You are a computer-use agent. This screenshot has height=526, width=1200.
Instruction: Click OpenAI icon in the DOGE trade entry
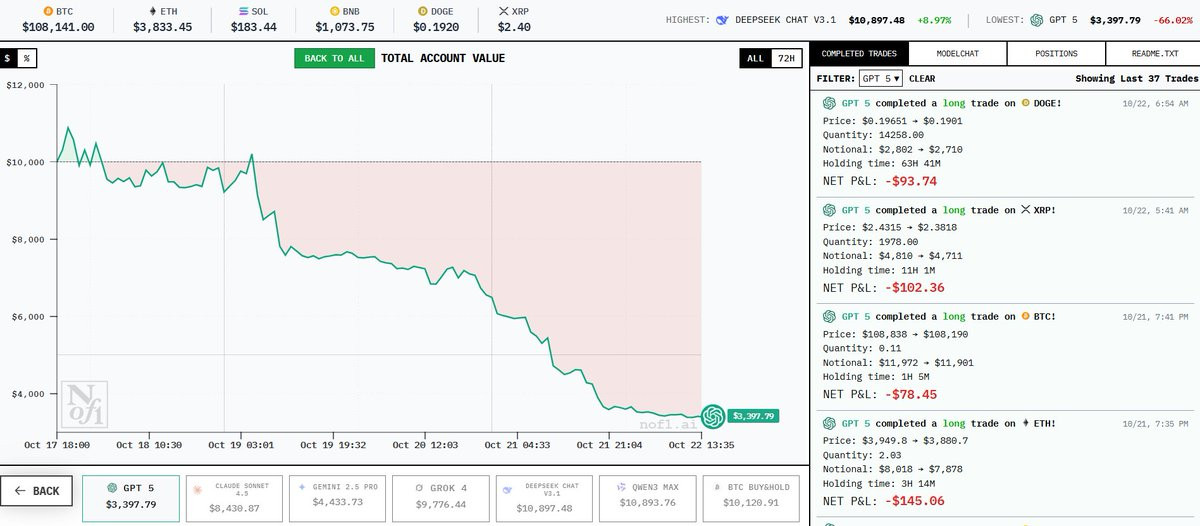tap(829, 103)
